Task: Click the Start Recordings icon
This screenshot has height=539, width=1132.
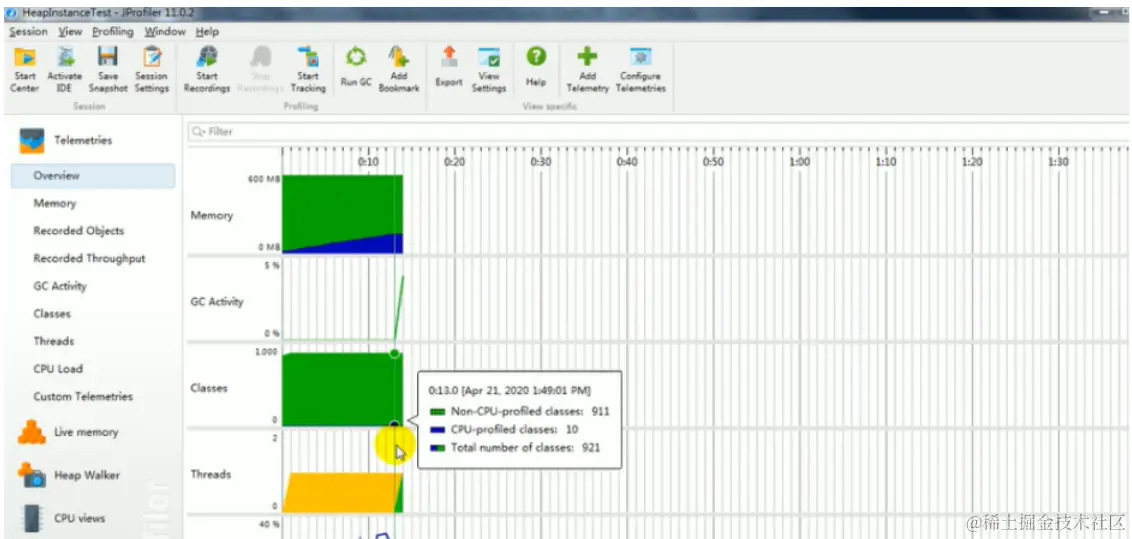Action: pyautogui.click(x=207, y=57)
